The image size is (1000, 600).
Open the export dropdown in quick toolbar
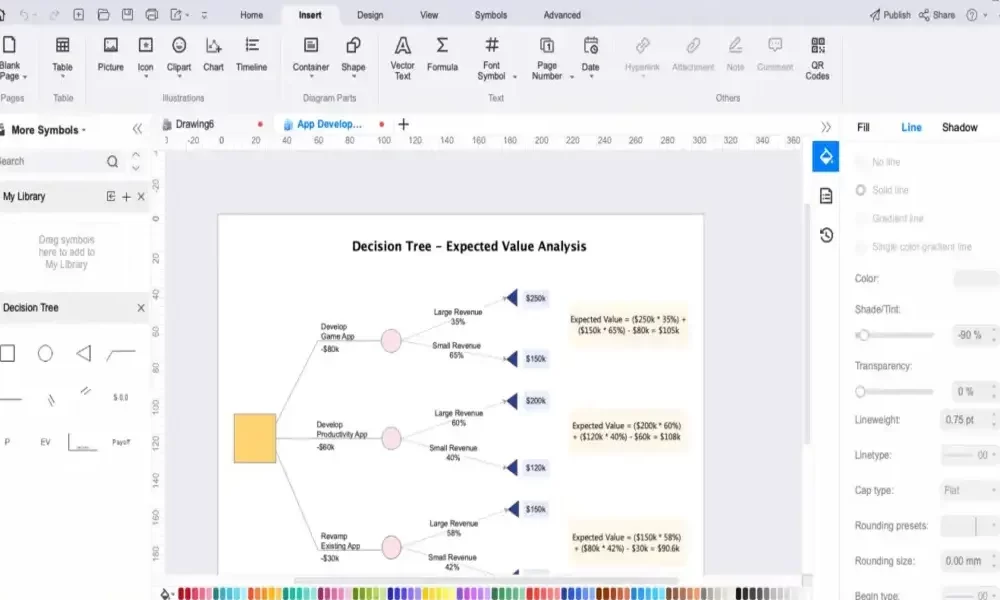click(x=188, y=15)
